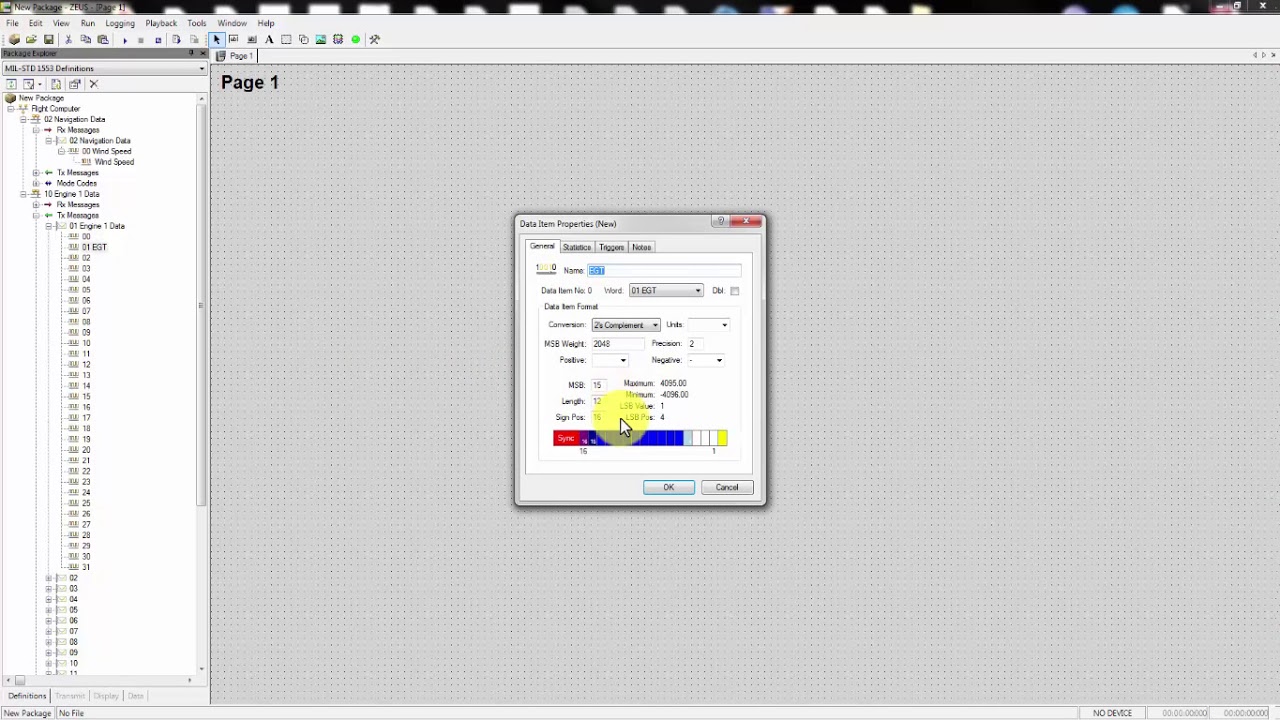Collapse 10 Engine 1 Data node
Image resolution: width=1280 pixels, height=720 pixels.
coord(24,194)
